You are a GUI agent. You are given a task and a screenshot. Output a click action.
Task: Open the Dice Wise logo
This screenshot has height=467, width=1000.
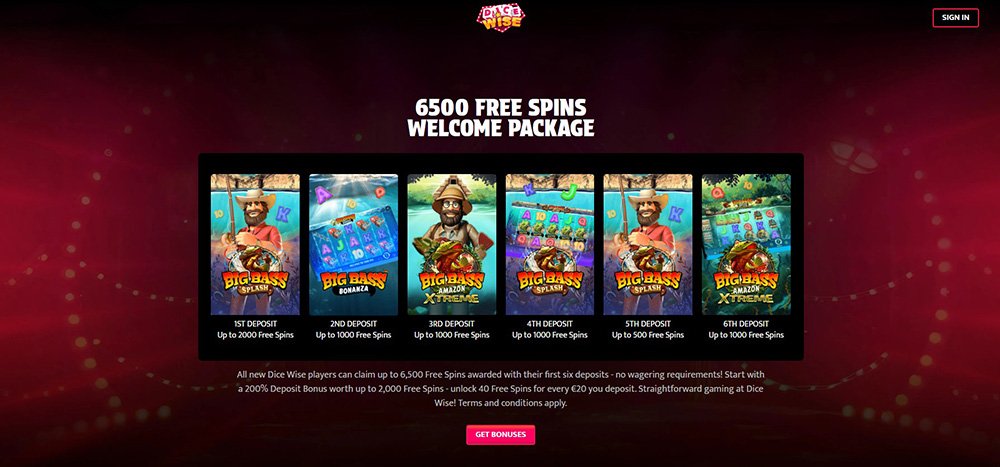coord(501,17)
